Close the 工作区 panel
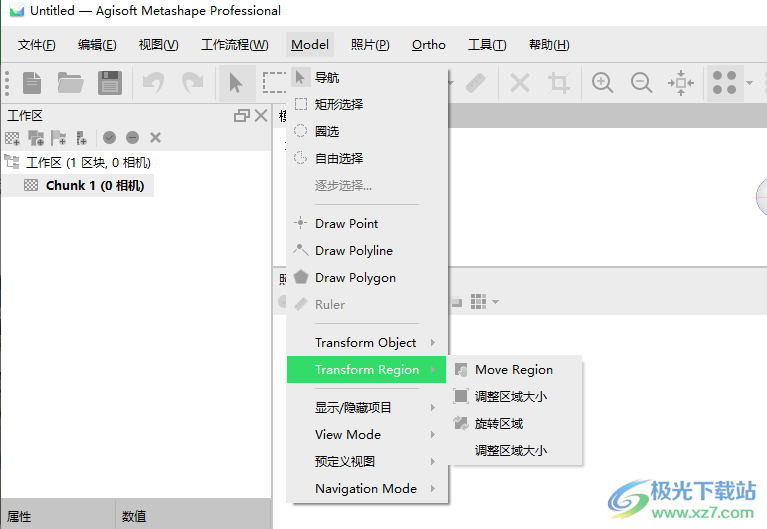This screenshot has height=529, width=767. (261, 116)
